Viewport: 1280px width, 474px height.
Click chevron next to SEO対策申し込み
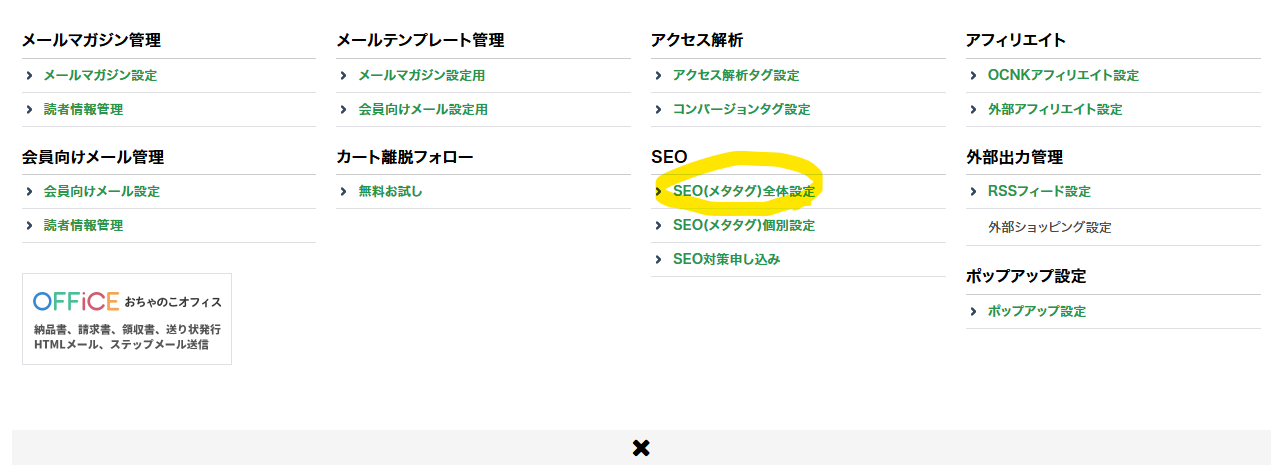659,259
